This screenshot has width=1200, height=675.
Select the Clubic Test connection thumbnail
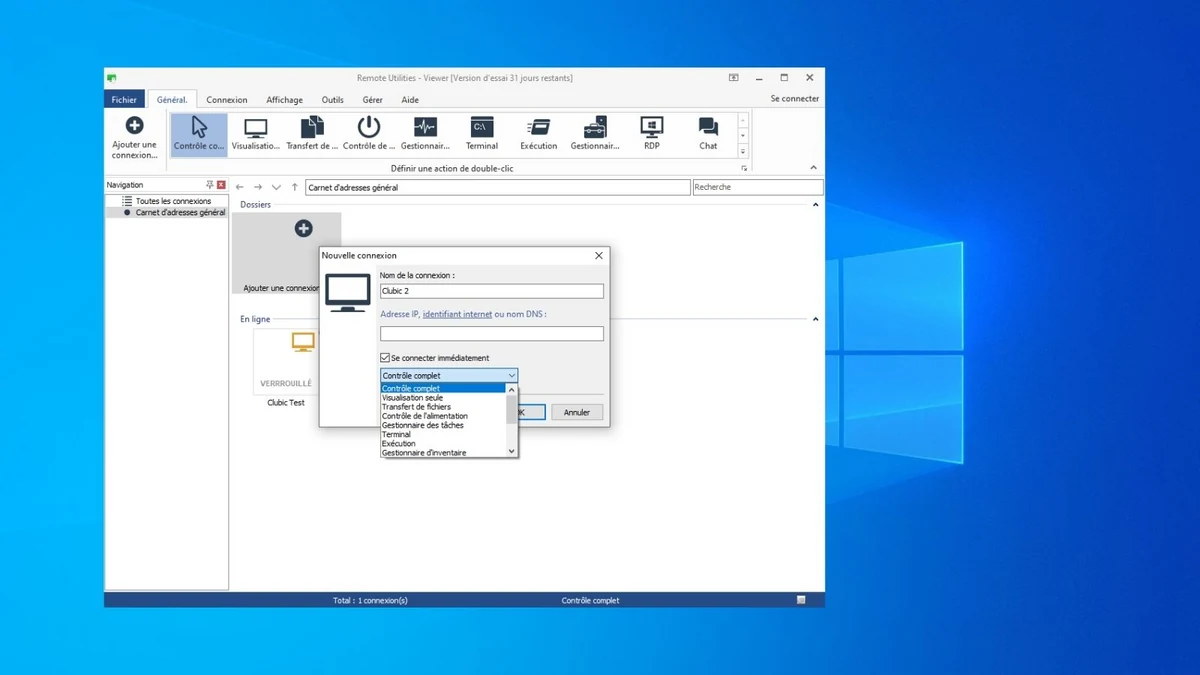[x=286, y=363]
